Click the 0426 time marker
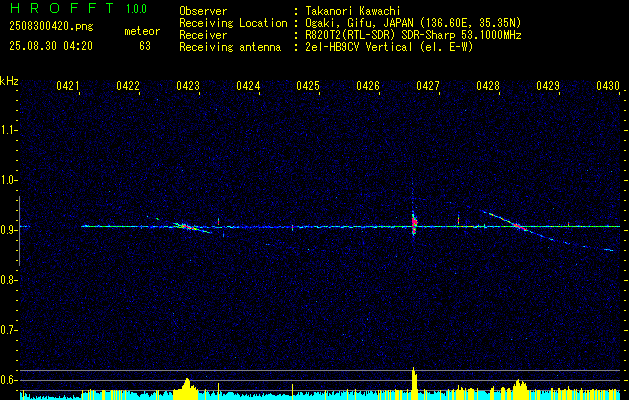629x400 pixels. [368, 86]
